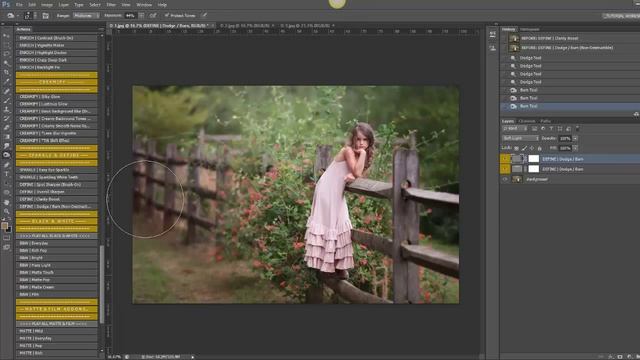The height and width of the screenshot is (360, 640).
Task: Open the Tool Preset picker
Action: tap(12, 16)
